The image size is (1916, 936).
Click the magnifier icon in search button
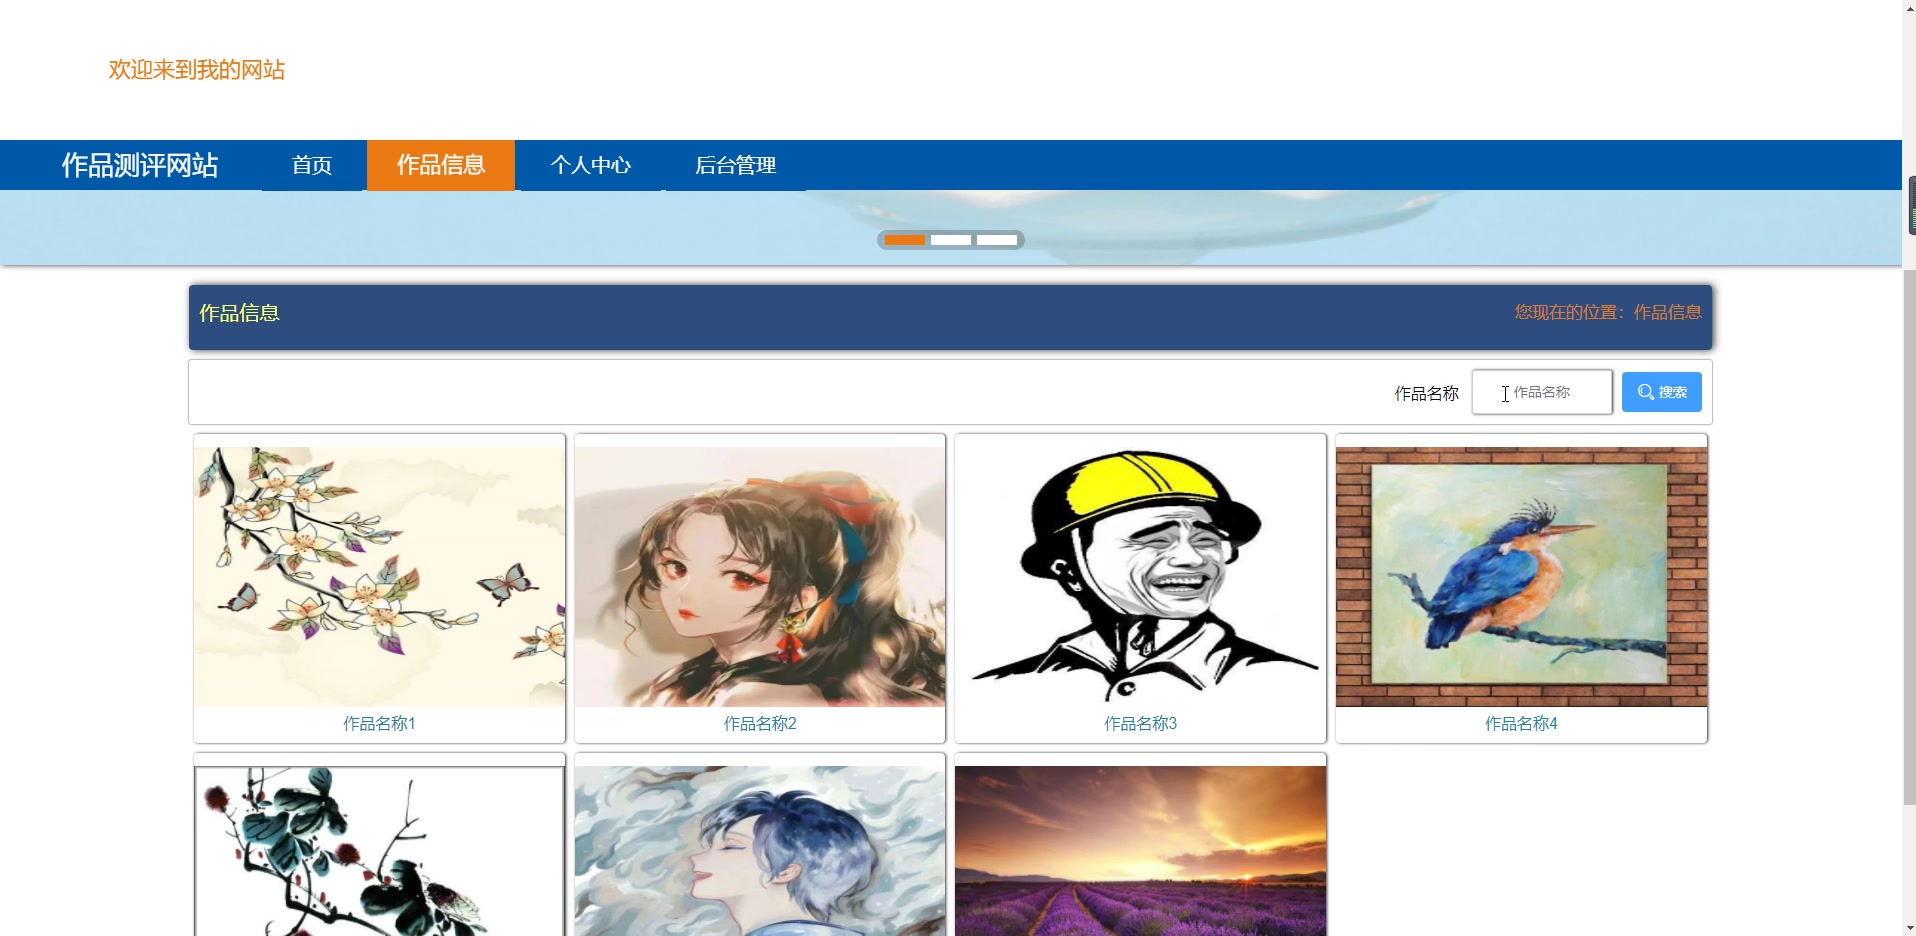click(x=1645, y=392)
